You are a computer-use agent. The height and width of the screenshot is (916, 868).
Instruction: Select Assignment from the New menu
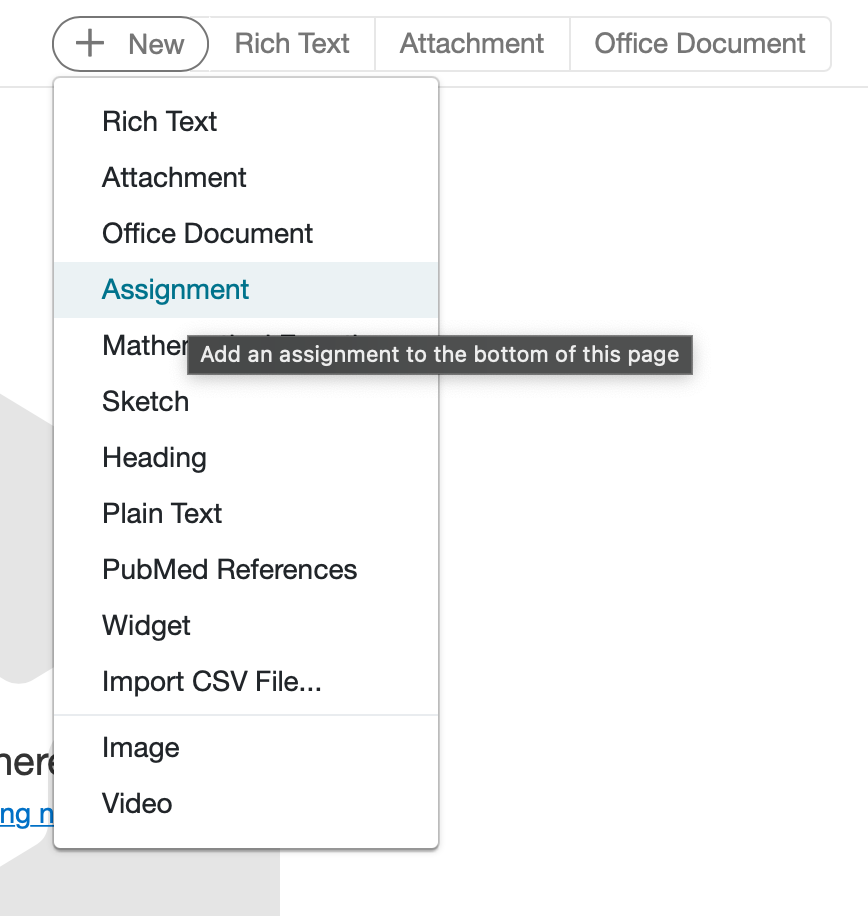click(175, 289)
